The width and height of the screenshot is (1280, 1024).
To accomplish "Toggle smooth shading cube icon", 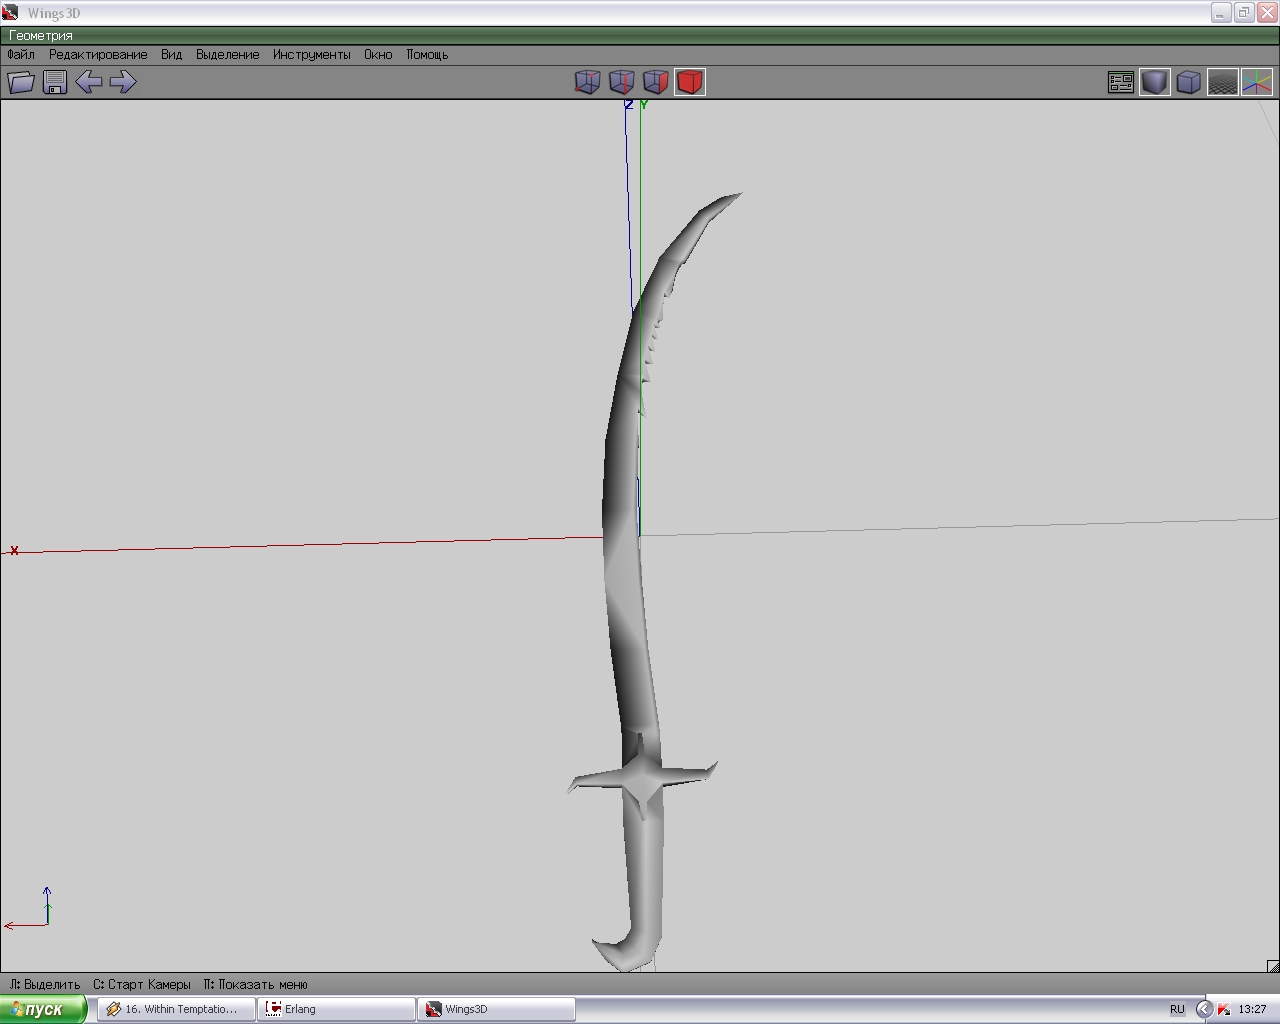I will point(1155,82).
